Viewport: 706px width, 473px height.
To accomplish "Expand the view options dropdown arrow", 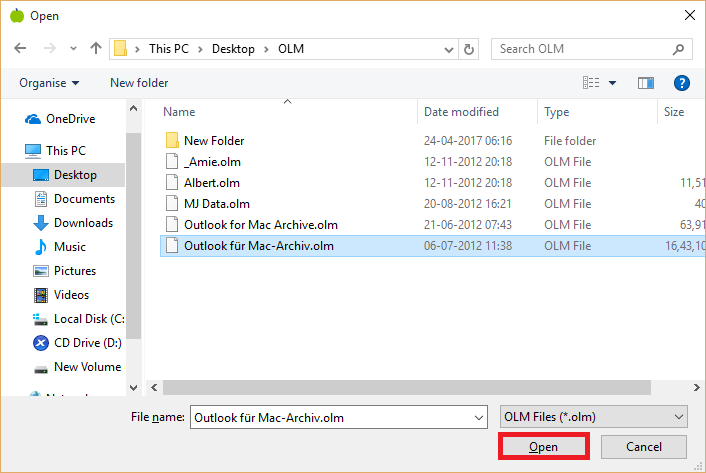I will click(612, 83).
